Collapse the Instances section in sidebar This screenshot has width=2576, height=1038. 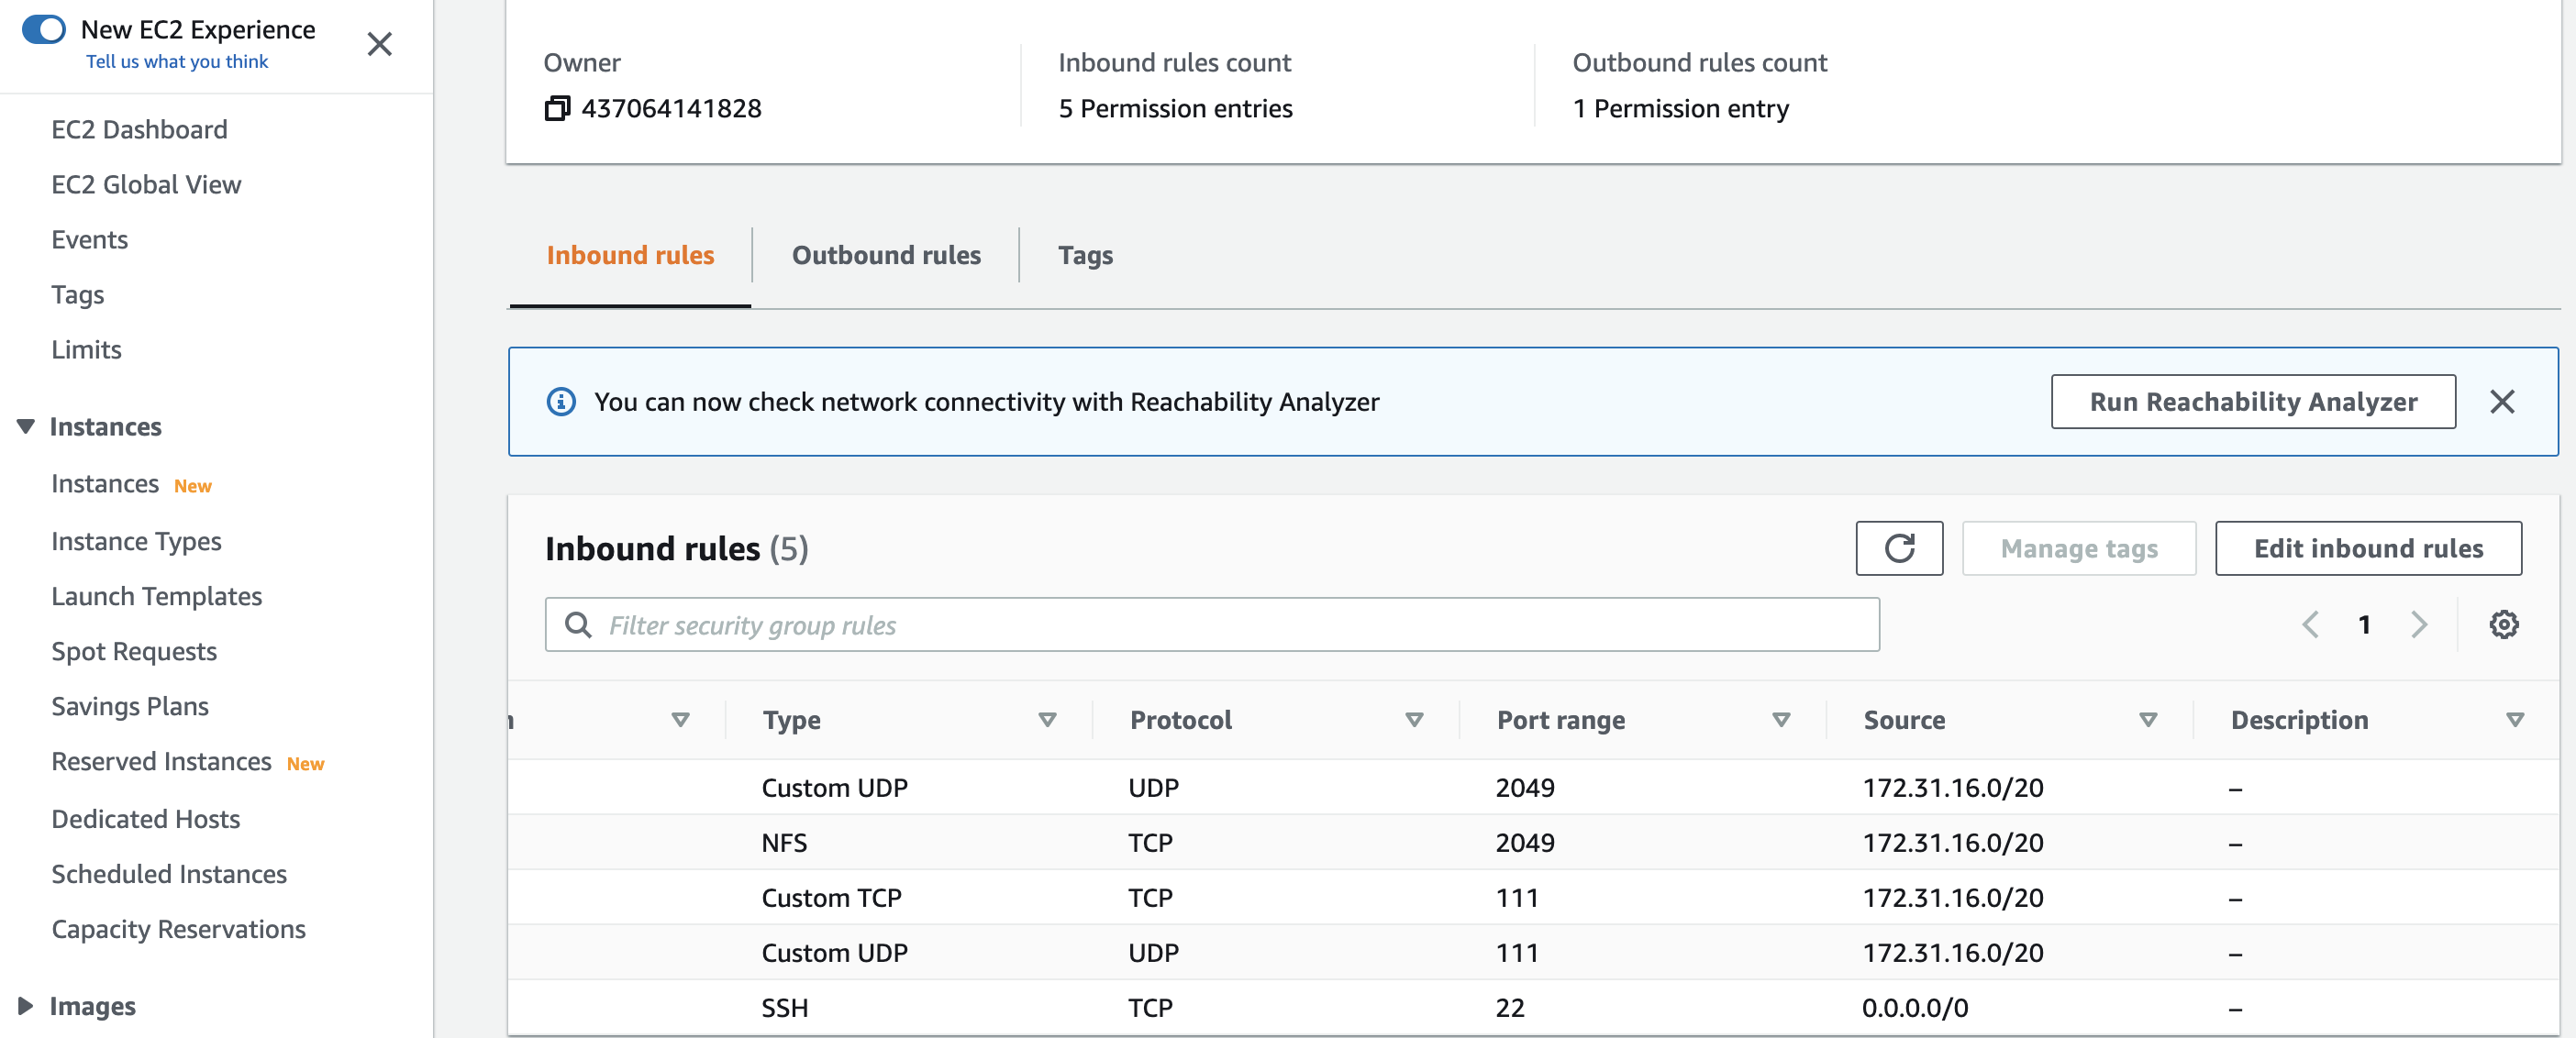(25, 426)
